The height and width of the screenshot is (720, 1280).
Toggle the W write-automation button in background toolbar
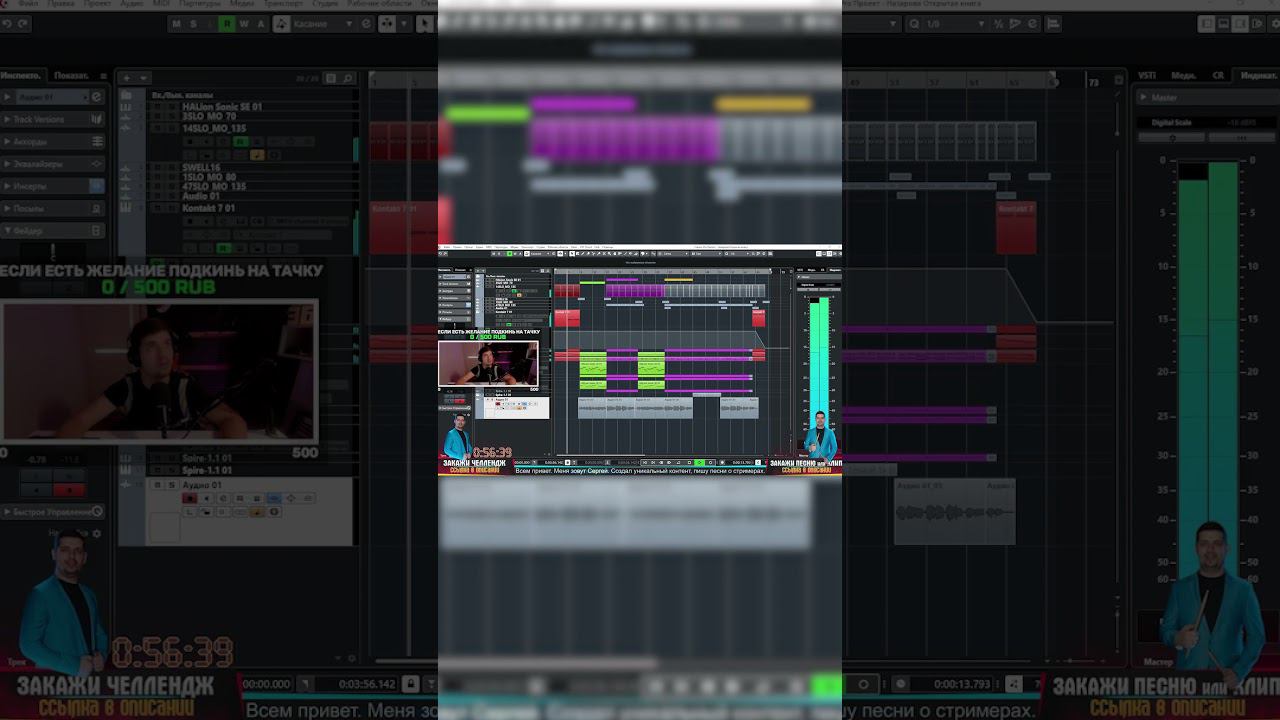tap(245, 24)
